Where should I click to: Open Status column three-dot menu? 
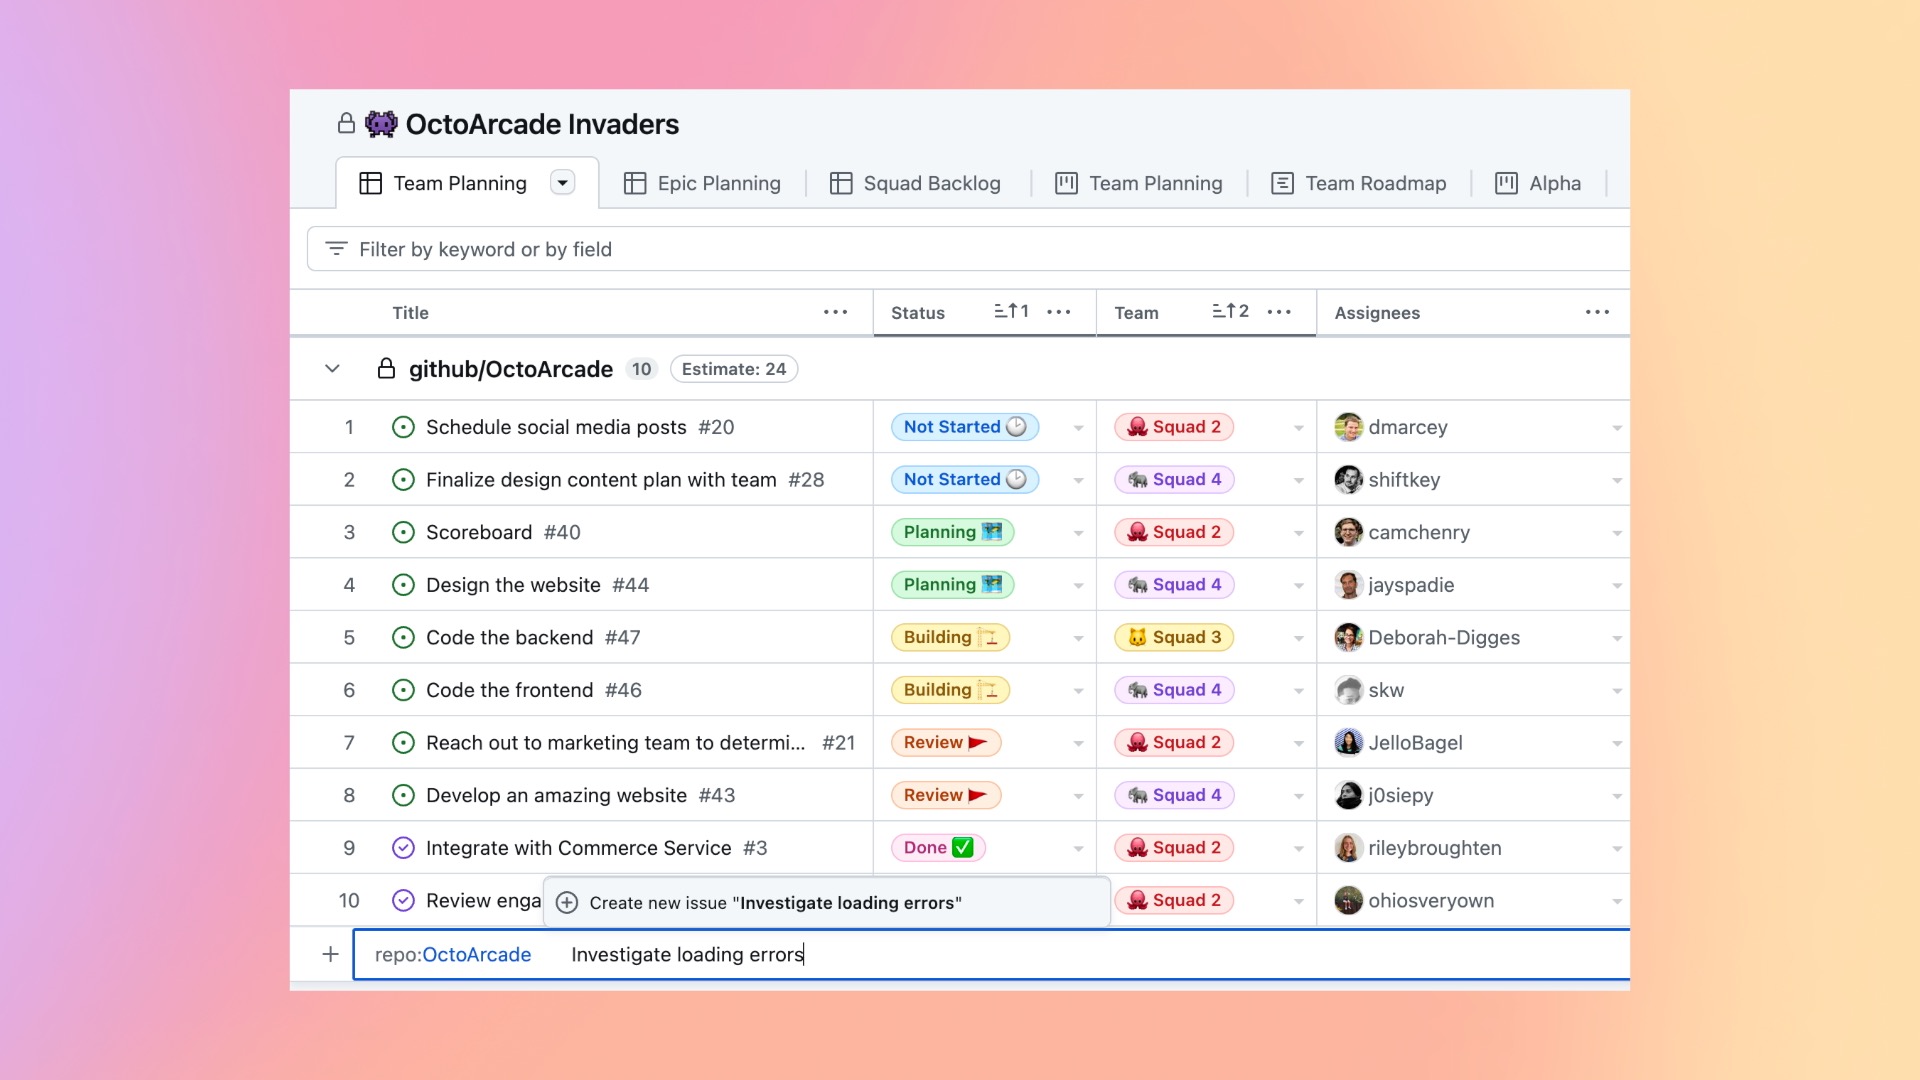pos(1059,313)
